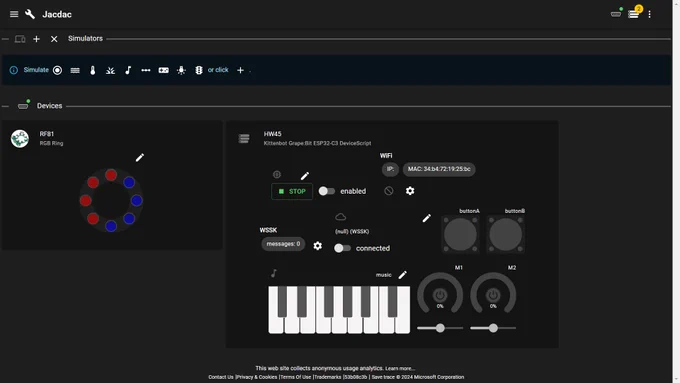Open the Contact Us link

click(221, 377)
